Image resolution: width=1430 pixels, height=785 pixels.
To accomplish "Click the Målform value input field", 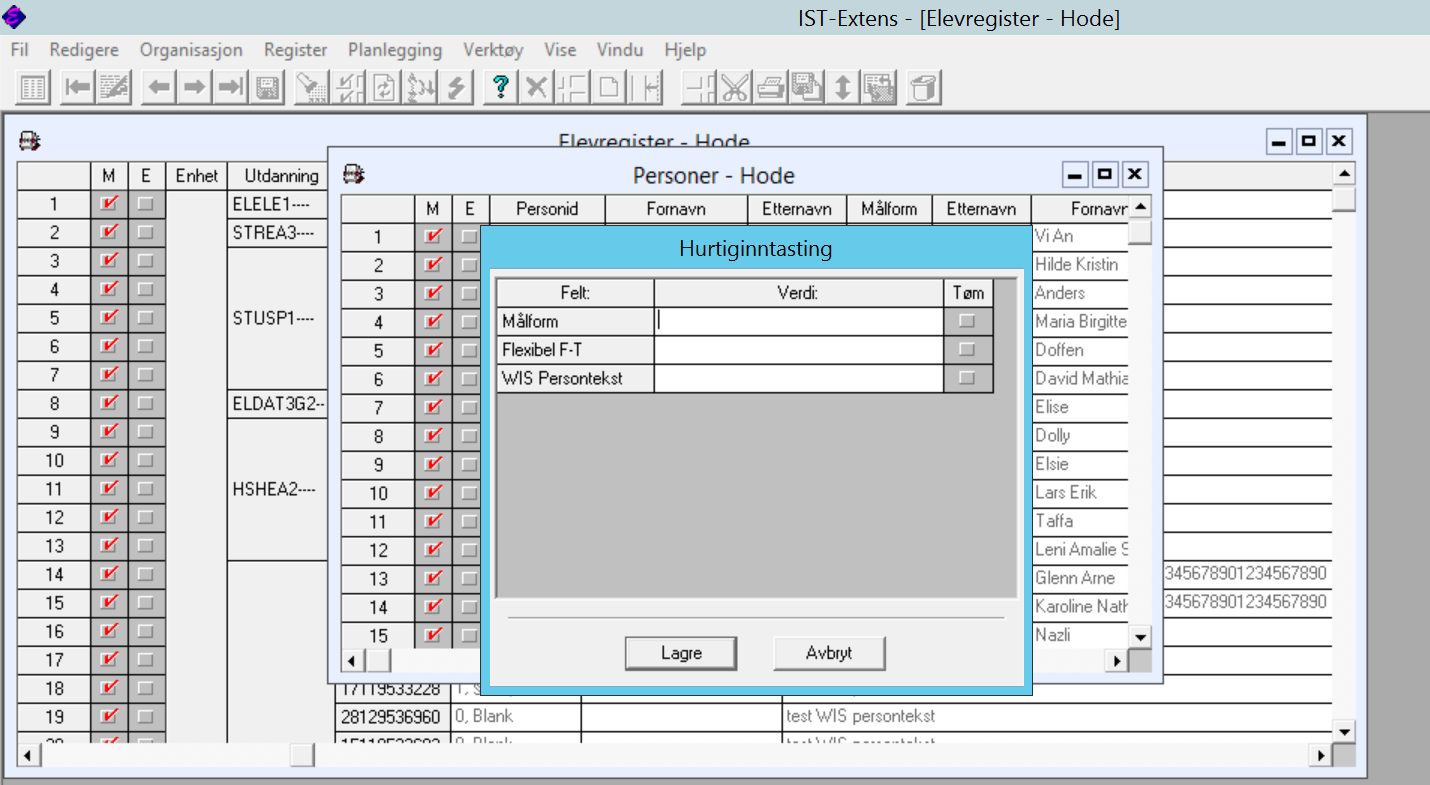I will pos(799,322).
